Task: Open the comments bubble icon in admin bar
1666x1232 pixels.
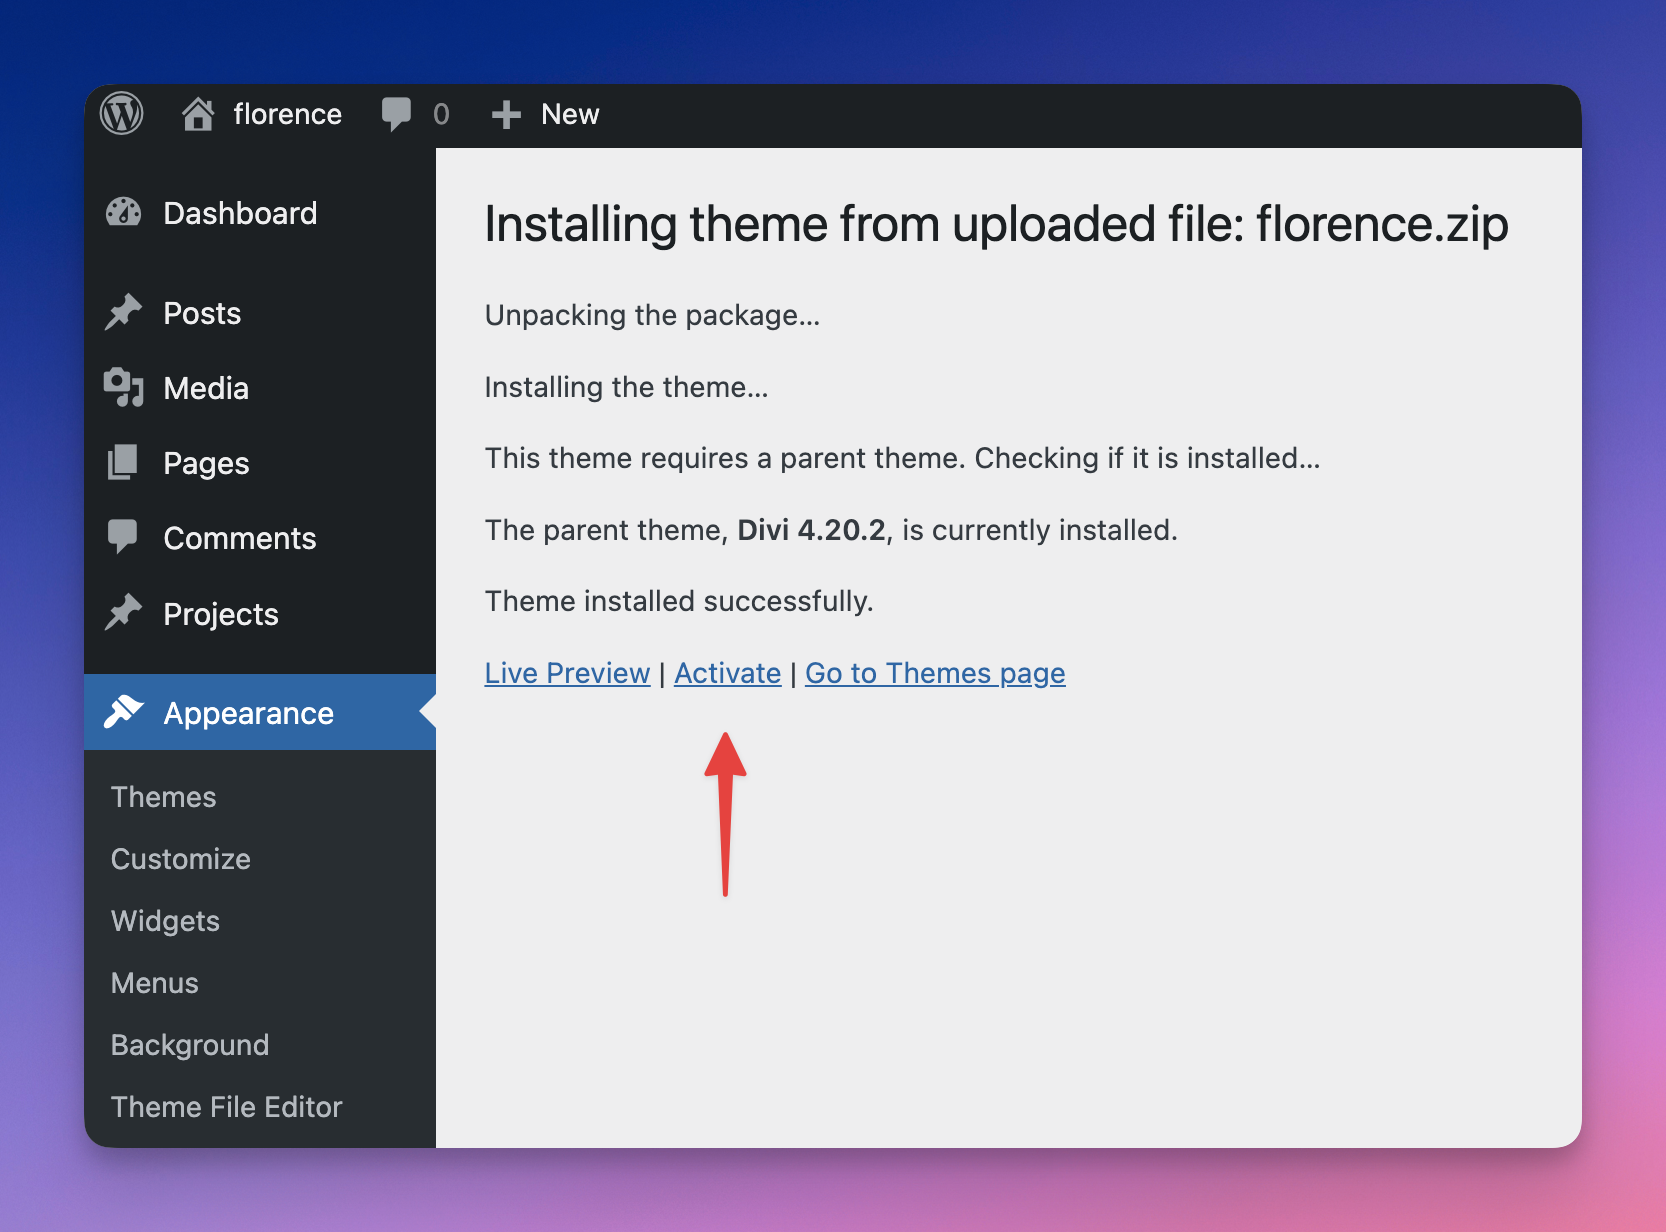Action: point(396,114)
